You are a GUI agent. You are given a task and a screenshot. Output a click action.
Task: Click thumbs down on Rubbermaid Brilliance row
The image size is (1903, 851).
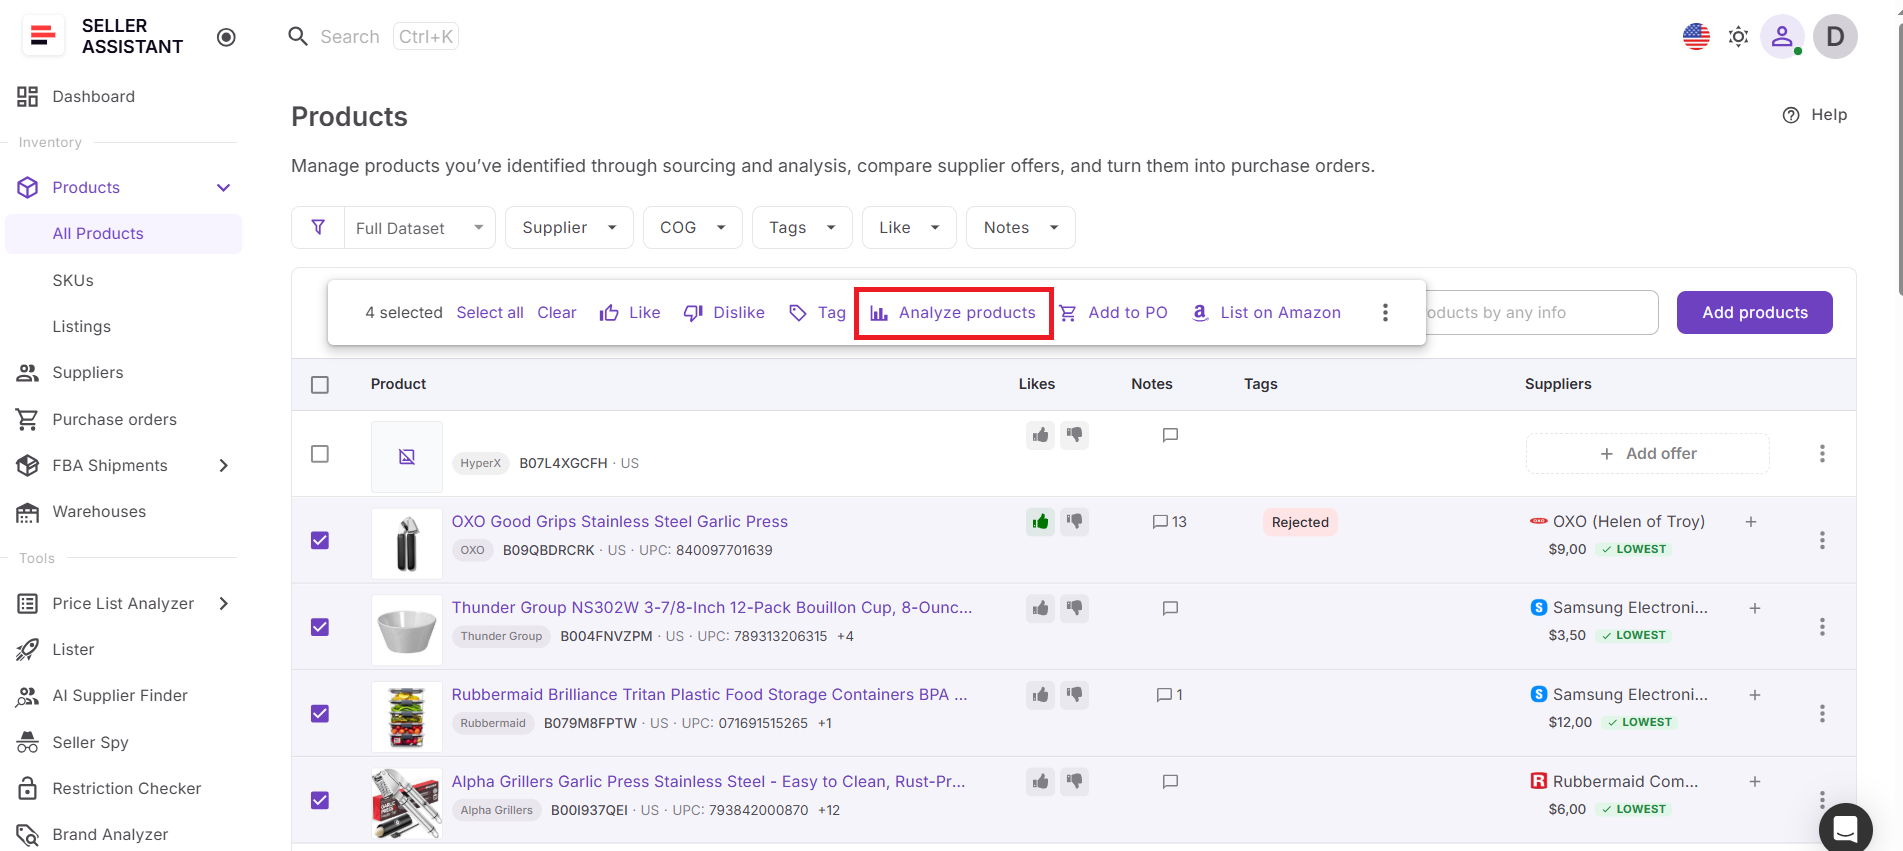point(1075,695)
